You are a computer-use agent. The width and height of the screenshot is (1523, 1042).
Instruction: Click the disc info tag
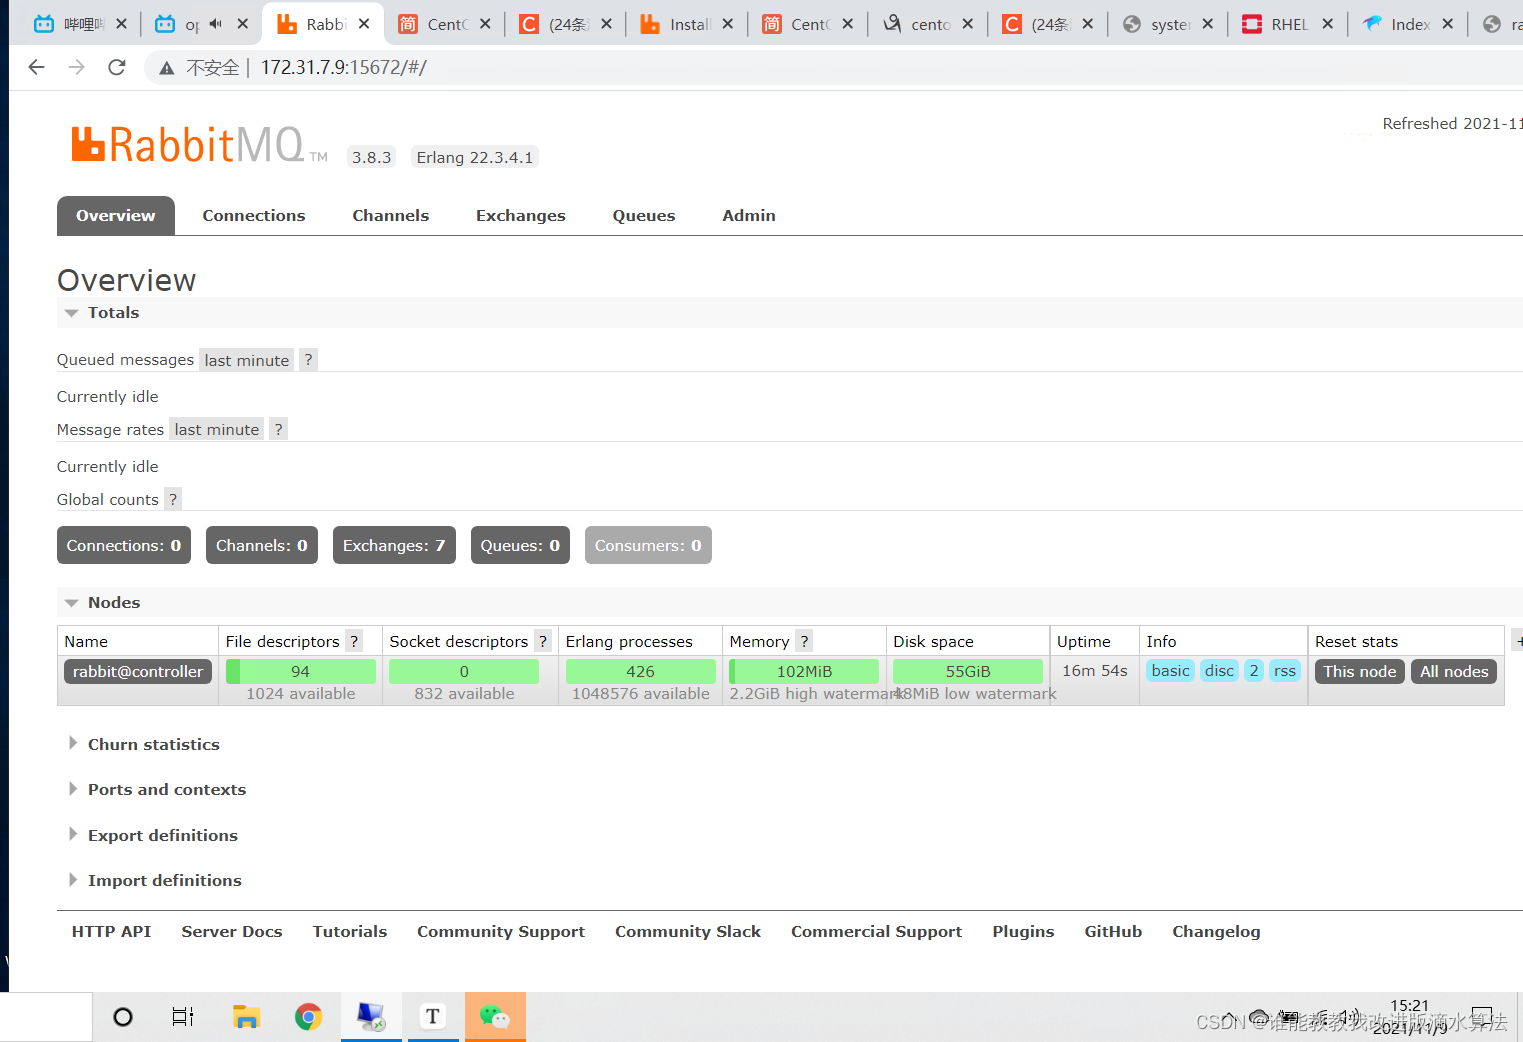1219,671
